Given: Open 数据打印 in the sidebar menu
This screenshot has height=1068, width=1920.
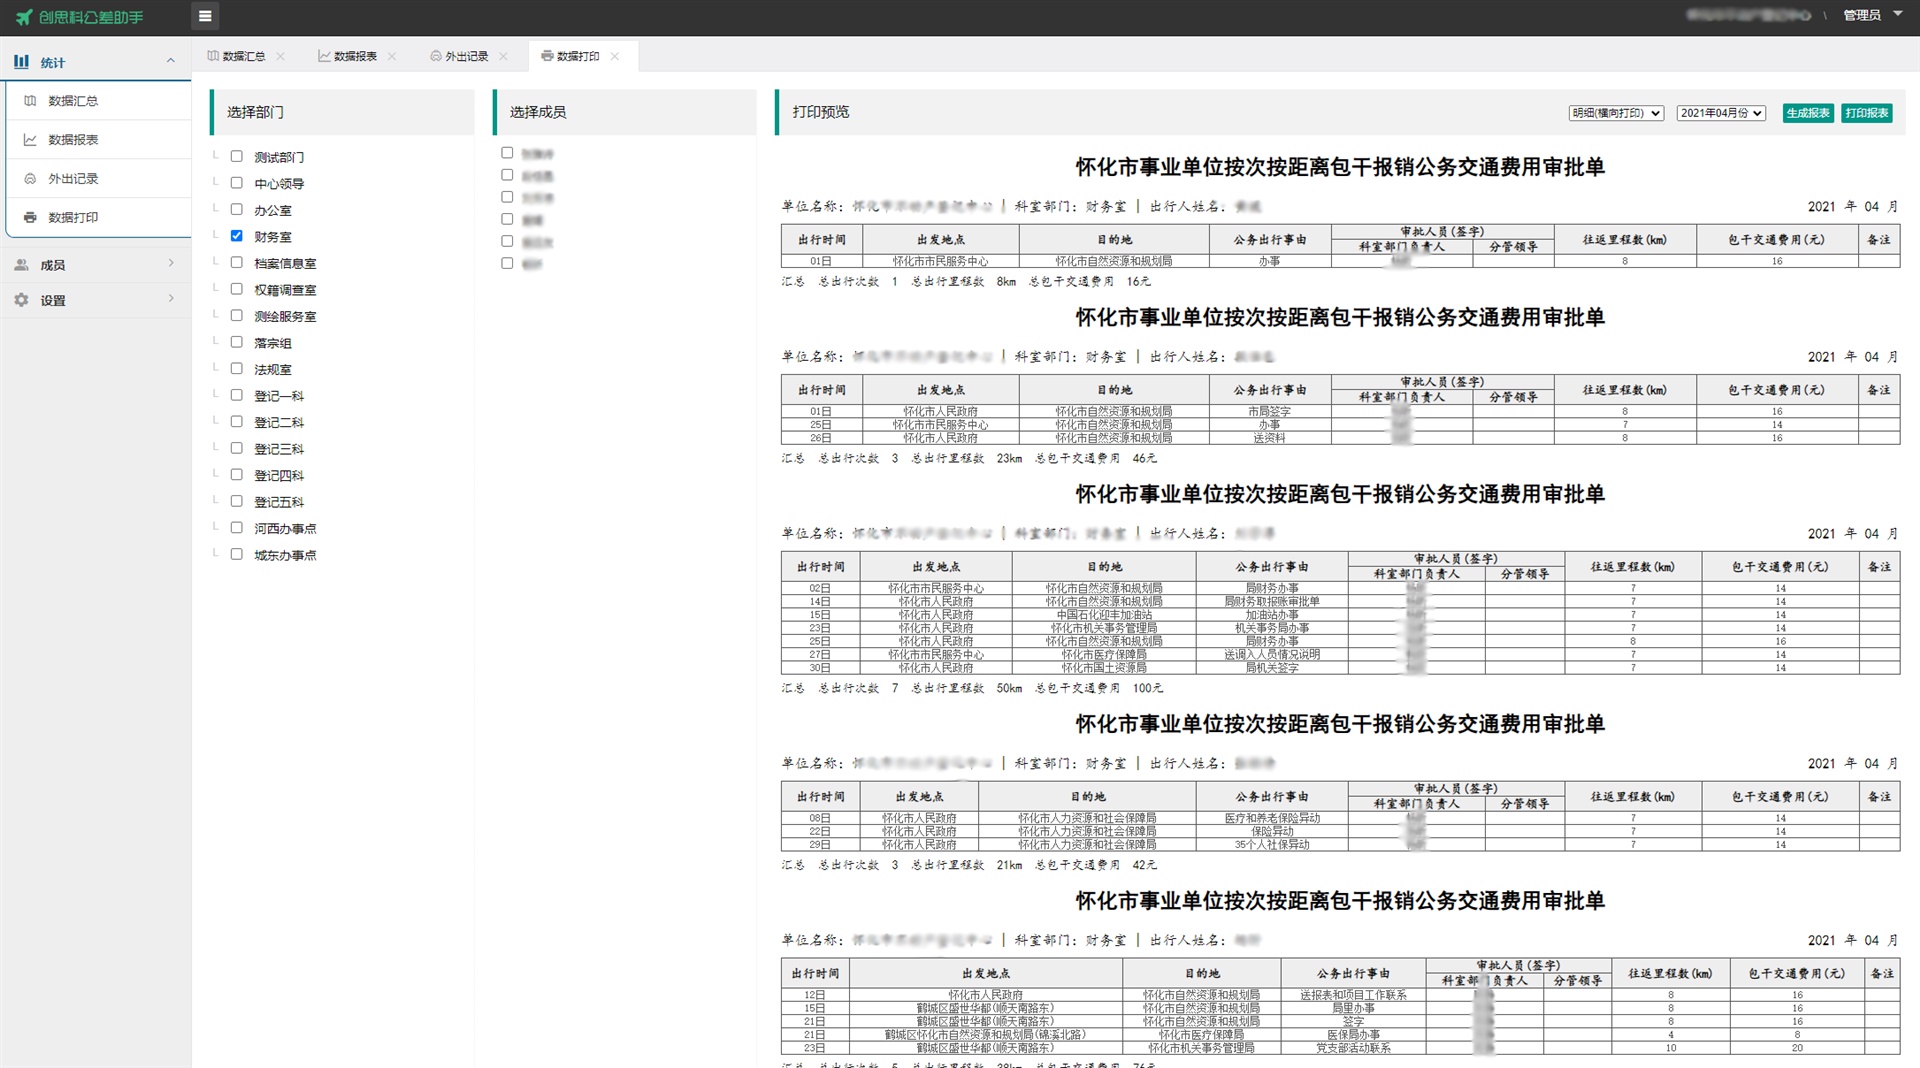Looking at the screenshot, I should point(98,218).
